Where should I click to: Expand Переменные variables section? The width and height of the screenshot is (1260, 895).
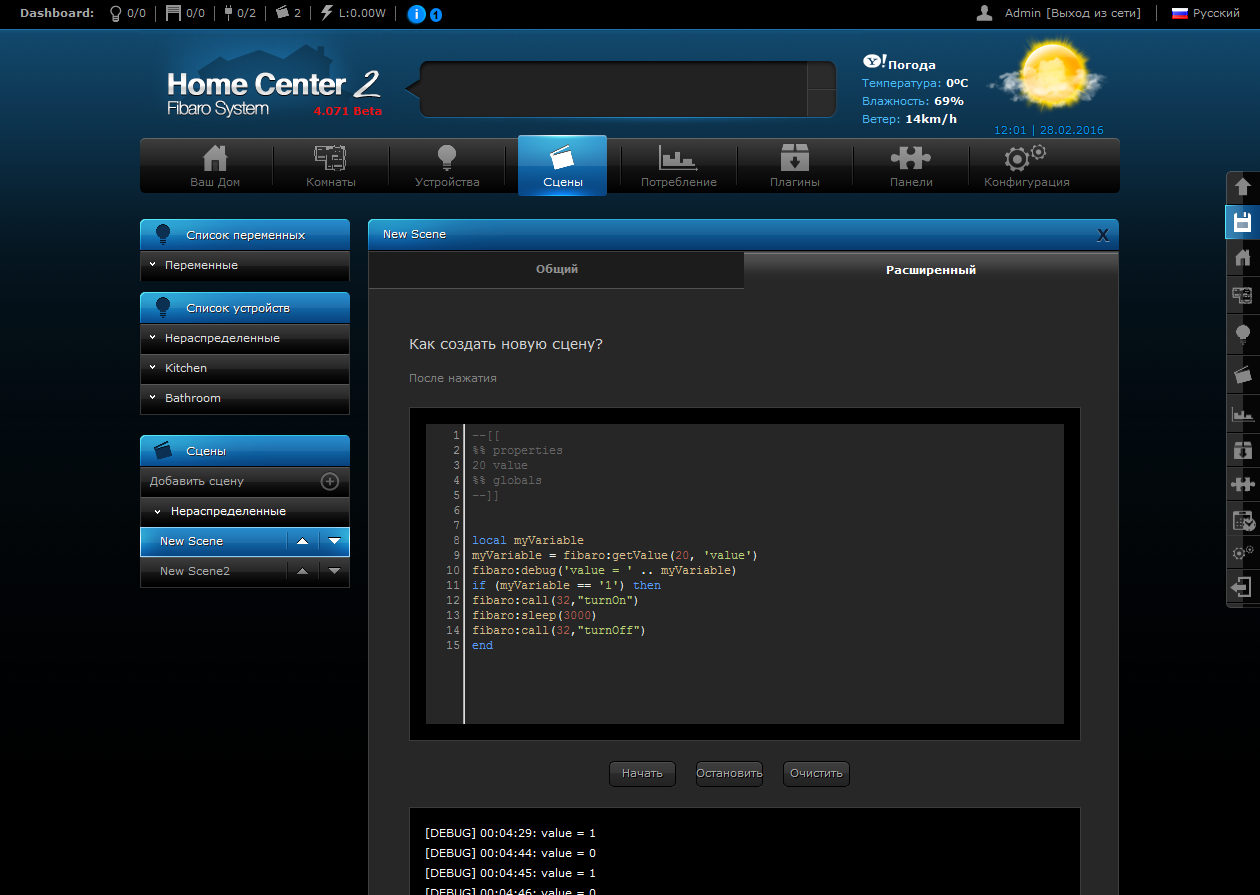pyautogui.click(x=245, y=266)
